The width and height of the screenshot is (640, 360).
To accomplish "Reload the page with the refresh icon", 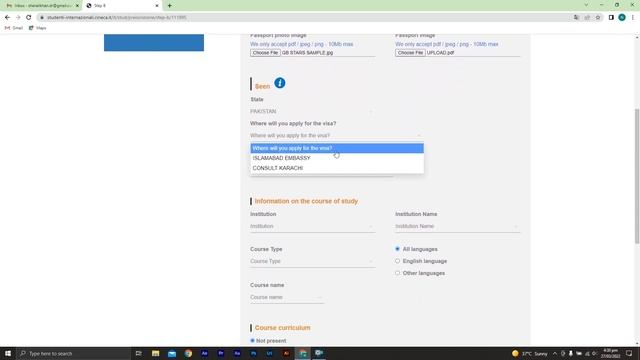I will tap(29, 18).
